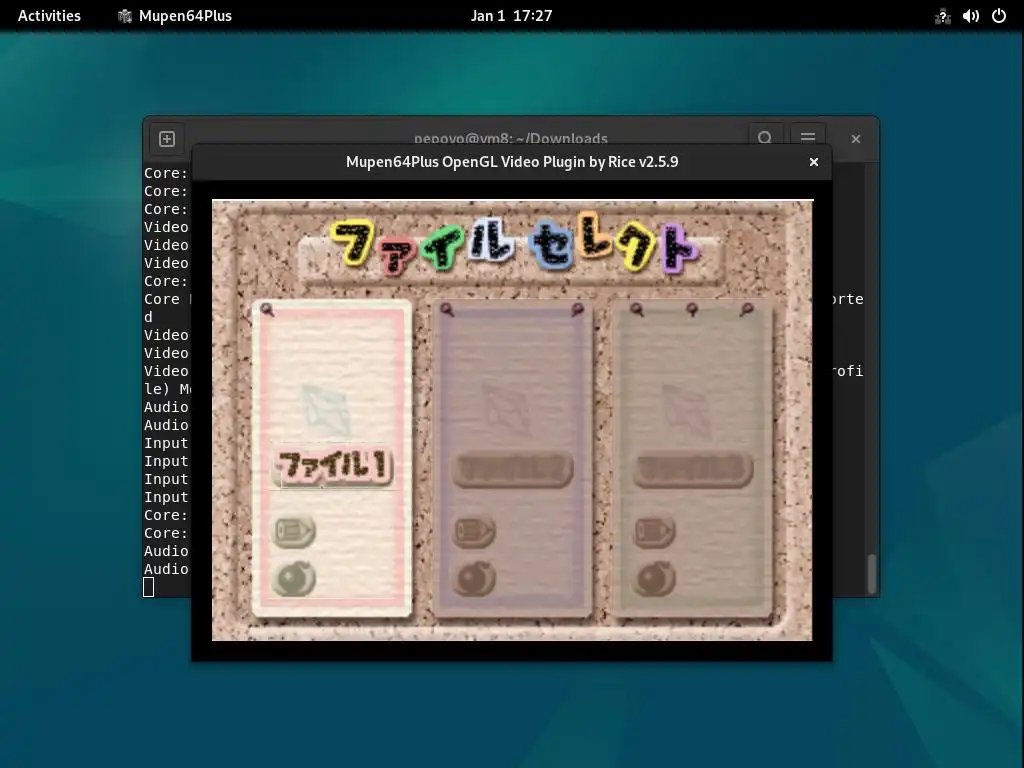Click the terminal window scrollbar
1024x768 pixels.
pyautogui.click(x=872, y=573)
